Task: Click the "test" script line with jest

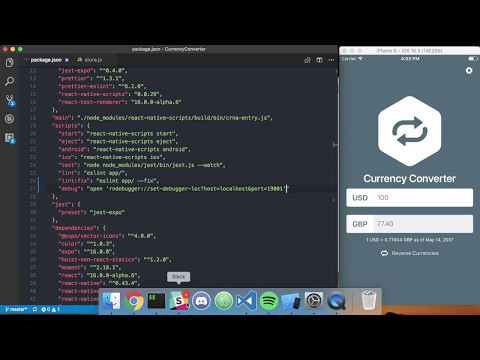Action: 142,165
